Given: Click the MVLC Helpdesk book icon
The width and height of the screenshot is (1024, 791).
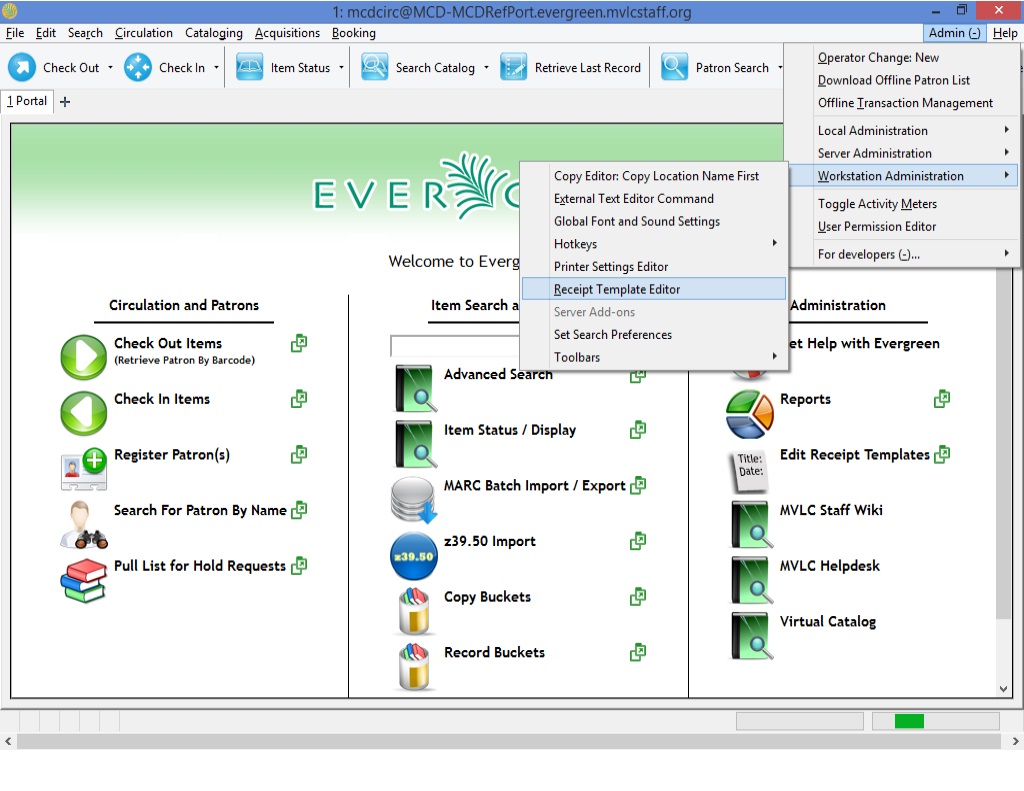Looking at the screenshot, I should pos(752,580).
